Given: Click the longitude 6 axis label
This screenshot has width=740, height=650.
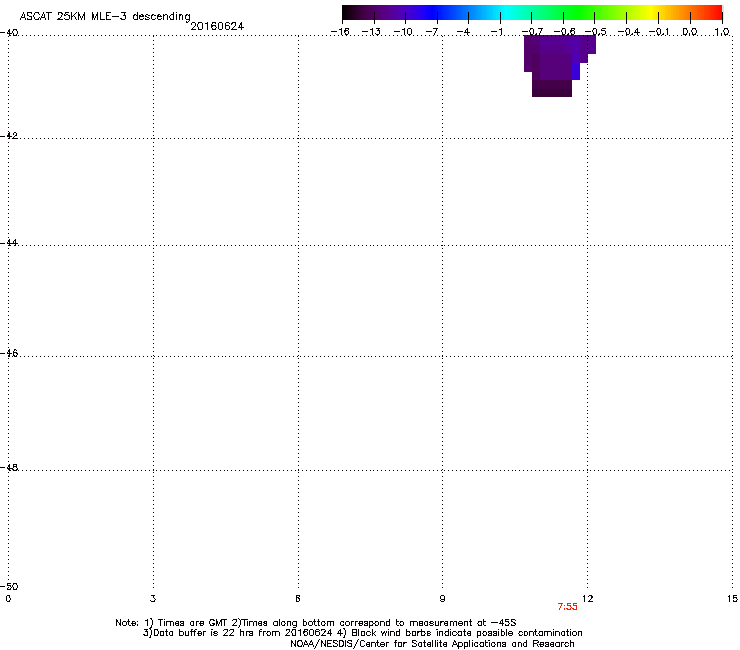Looking at the screenshot, I should 298,599.
